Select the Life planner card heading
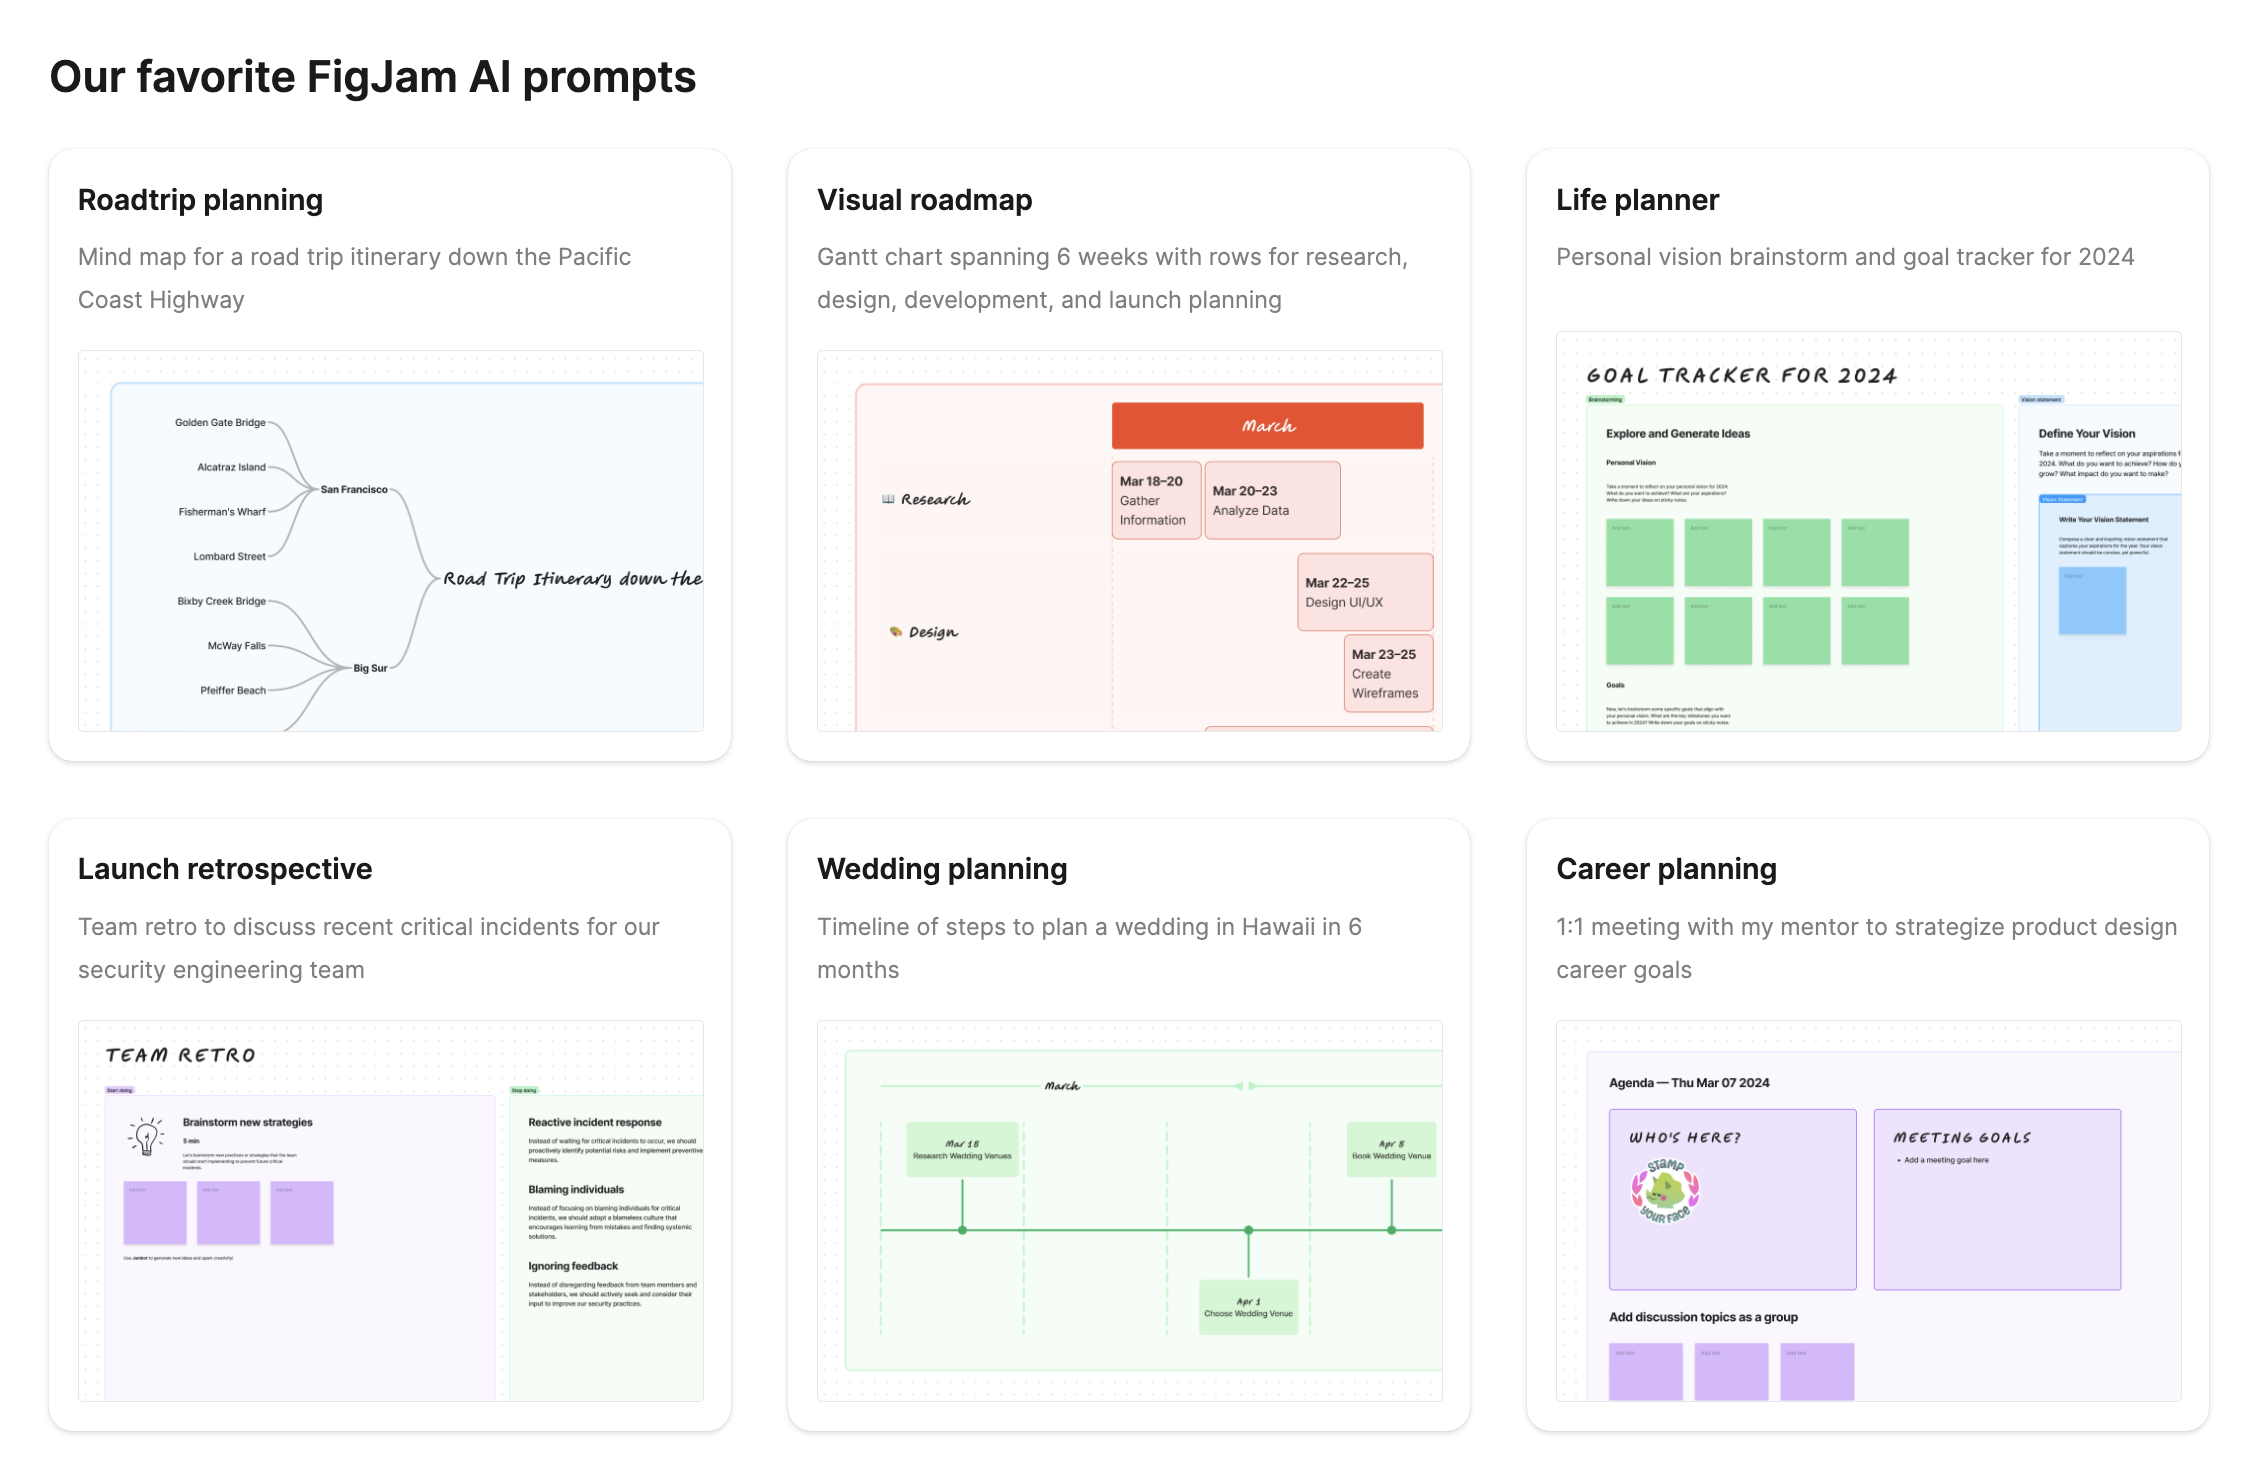Viewport: 2262px width, 1480px height. 1637,200
